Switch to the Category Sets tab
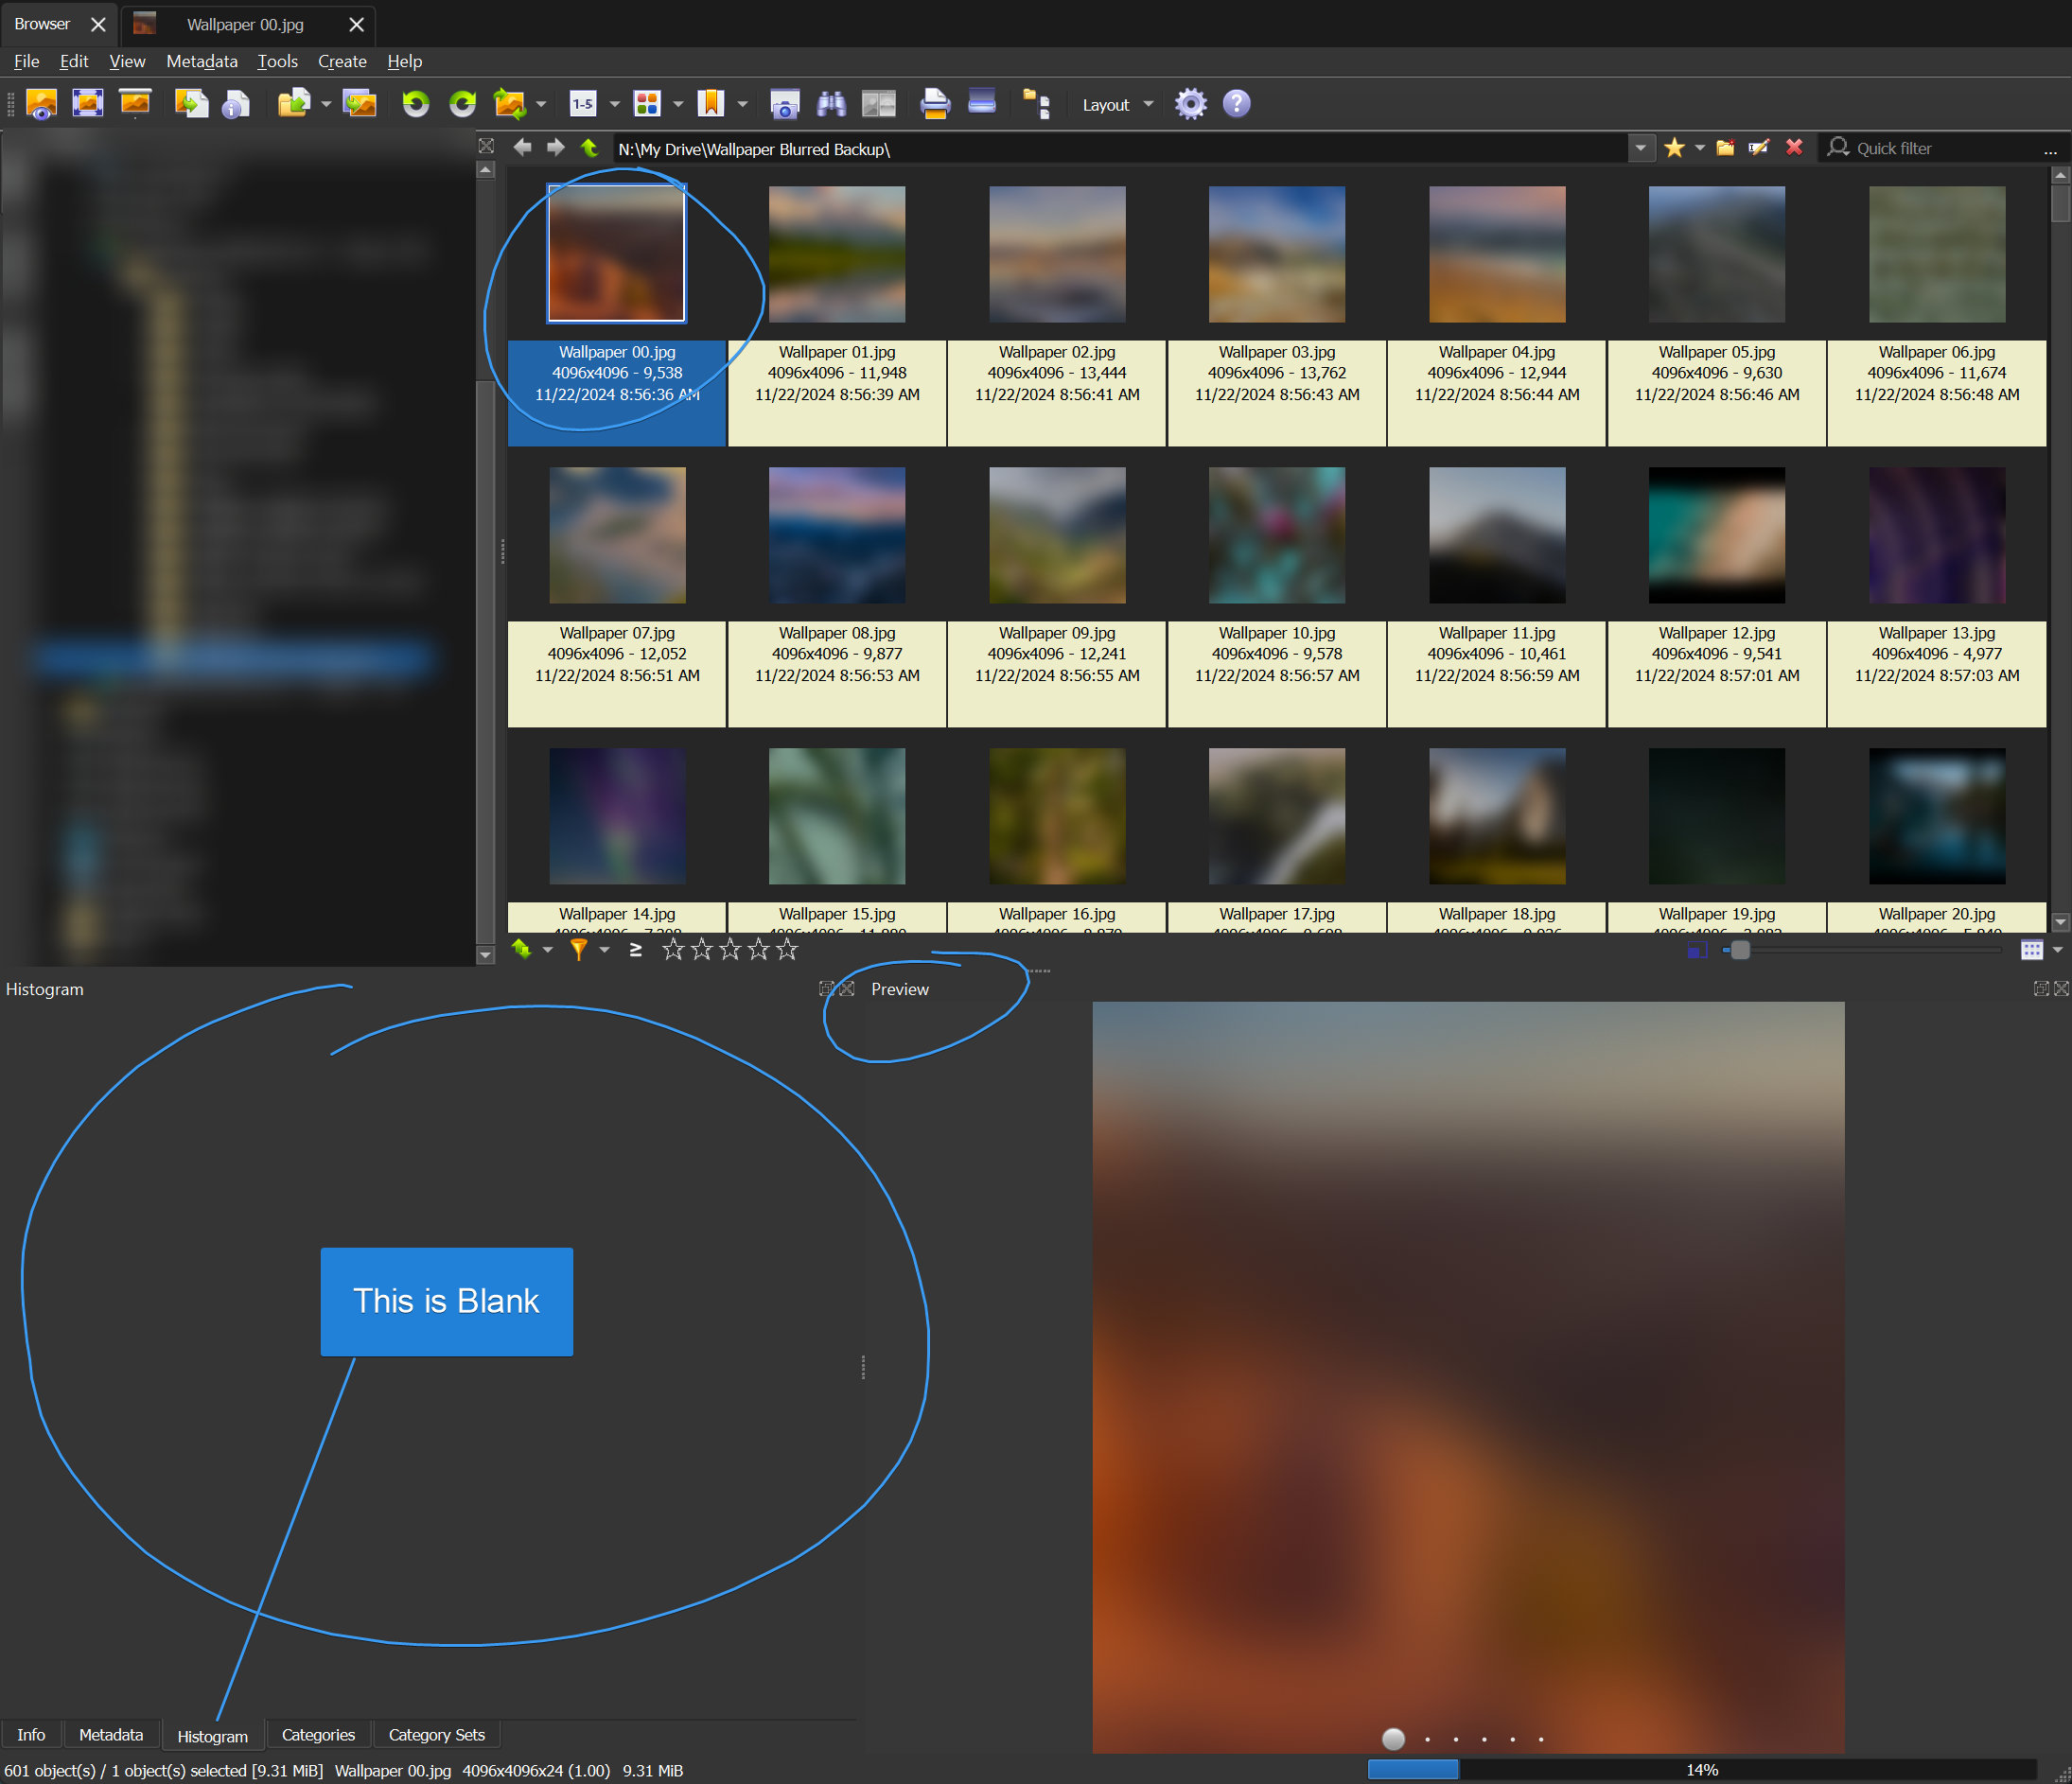 436,1734
